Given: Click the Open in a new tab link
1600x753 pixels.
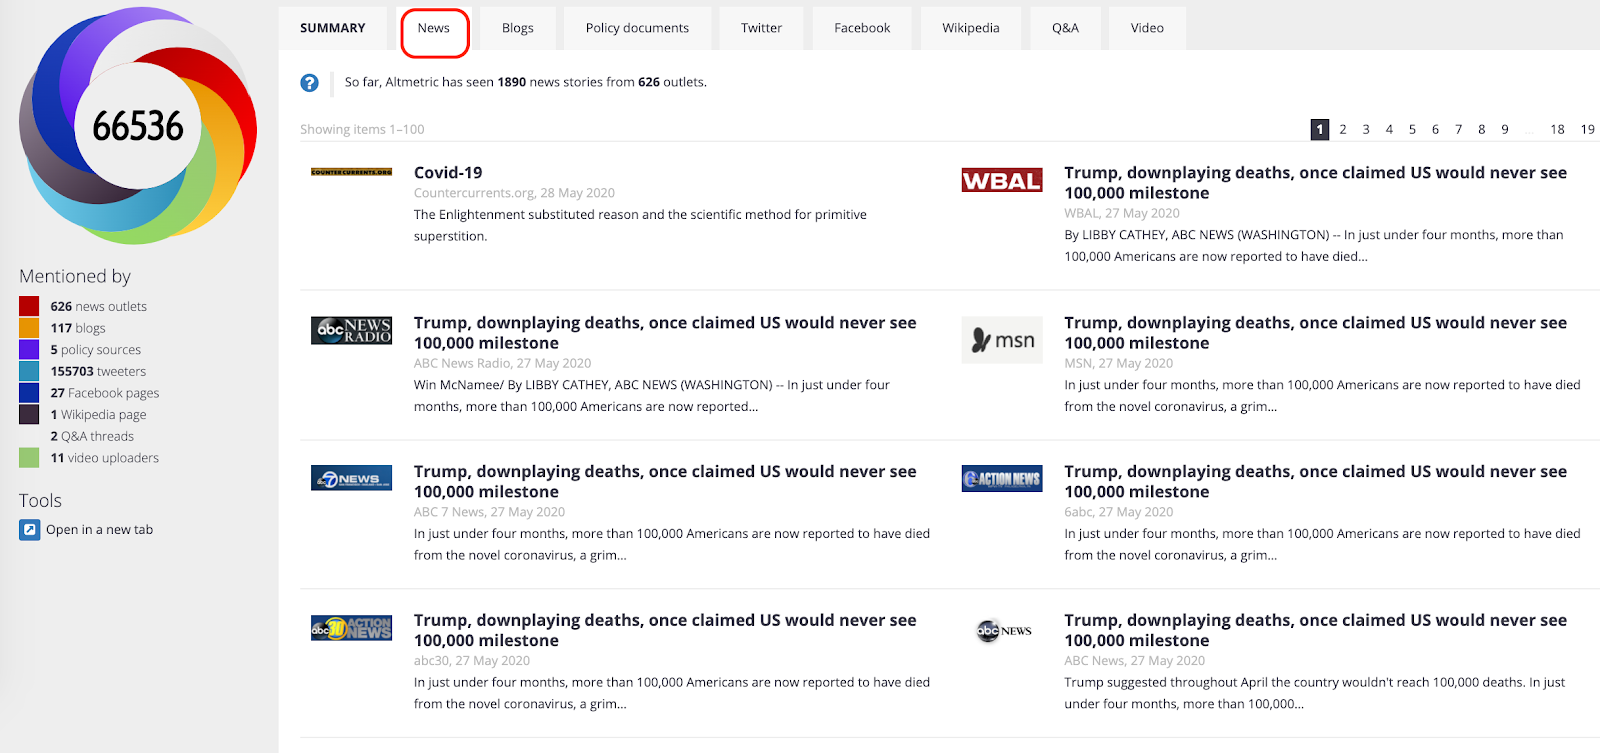Looking at the screenshot, I should point(99,530).
